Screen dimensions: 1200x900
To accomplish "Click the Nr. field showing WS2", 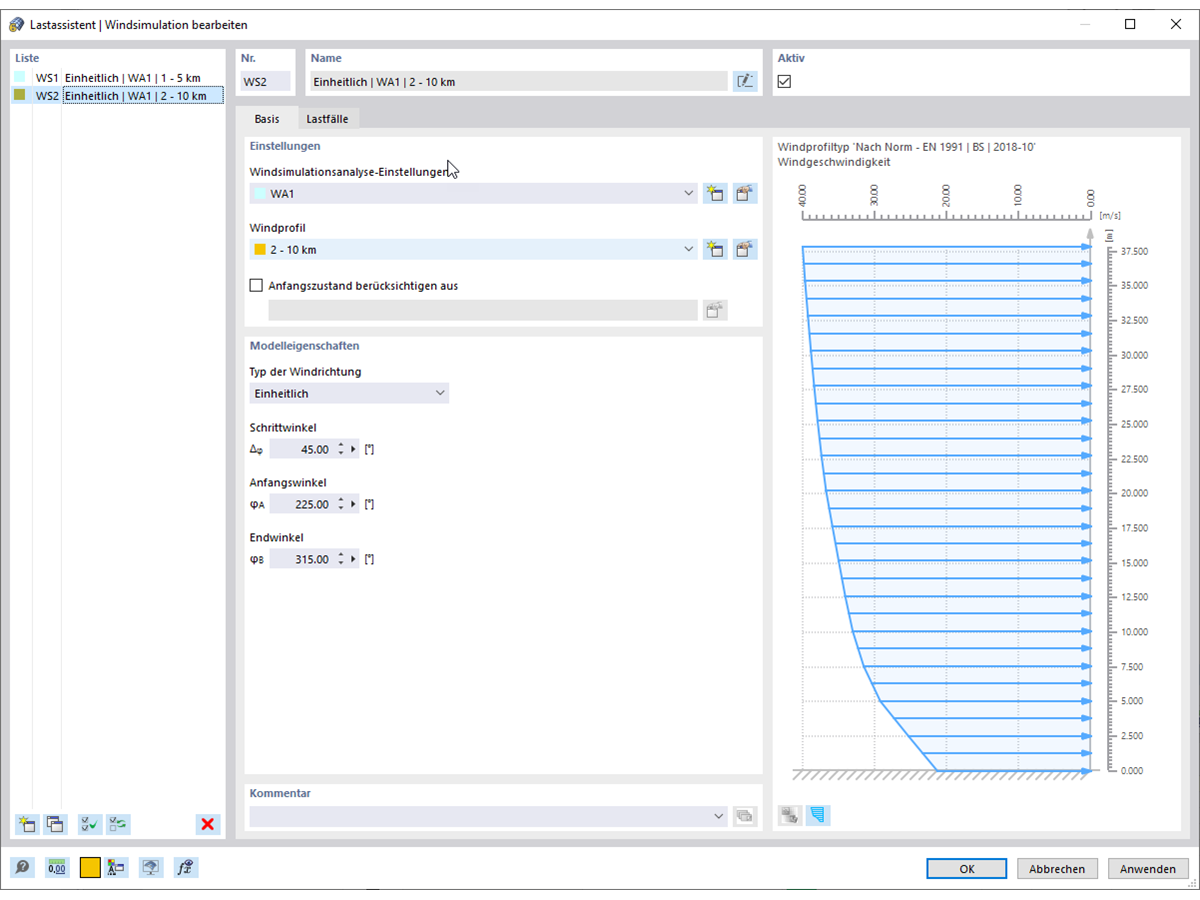I will (x=265, y=82).
